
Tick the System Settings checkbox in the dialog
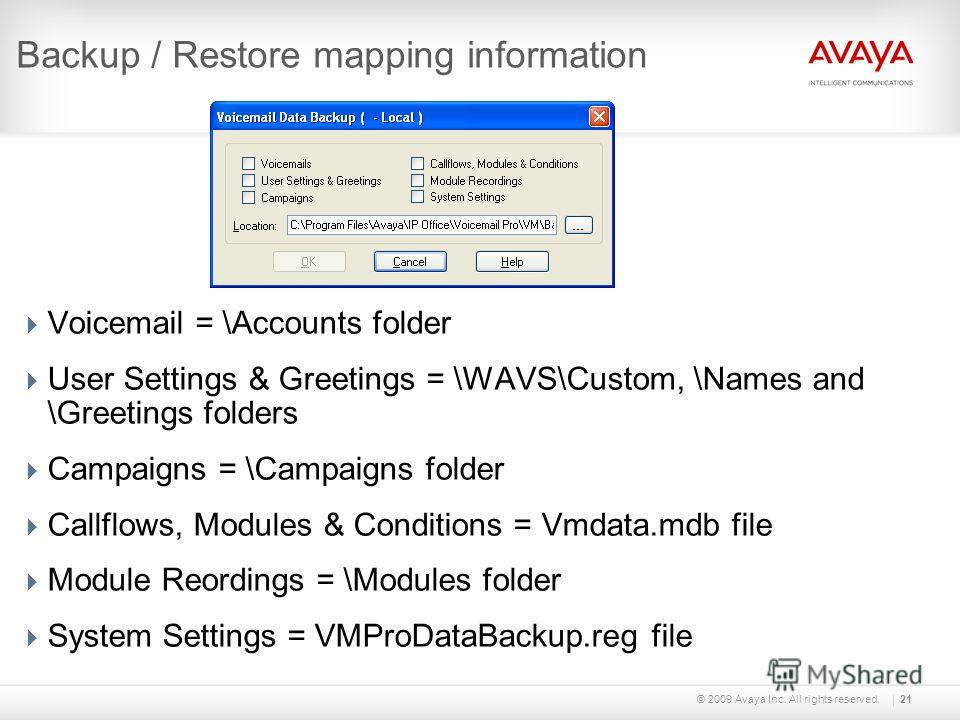[418, 197]
